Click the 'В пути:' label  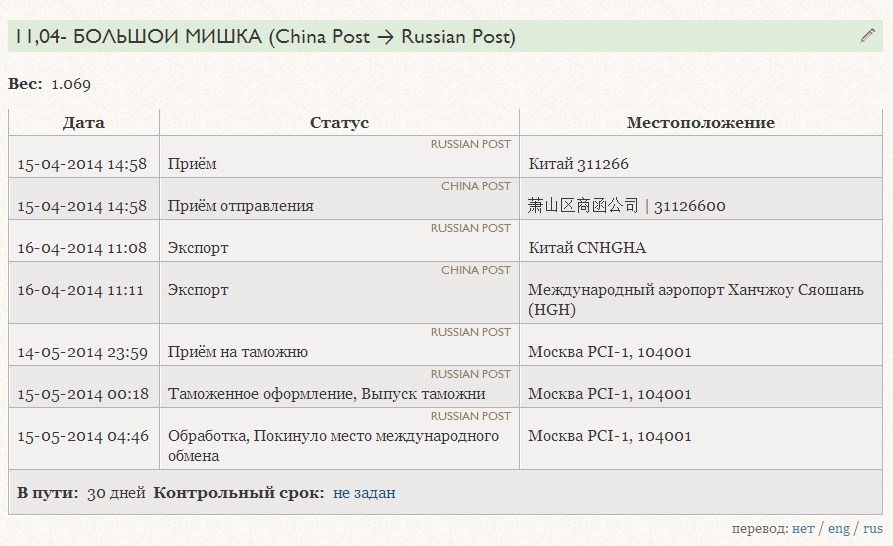tap(48, 493)
